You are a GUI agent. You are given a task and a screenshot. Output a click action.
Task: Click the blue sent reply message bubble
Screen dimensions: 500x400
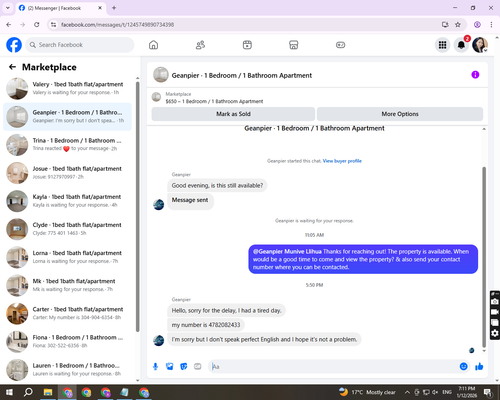pos(363,259)
